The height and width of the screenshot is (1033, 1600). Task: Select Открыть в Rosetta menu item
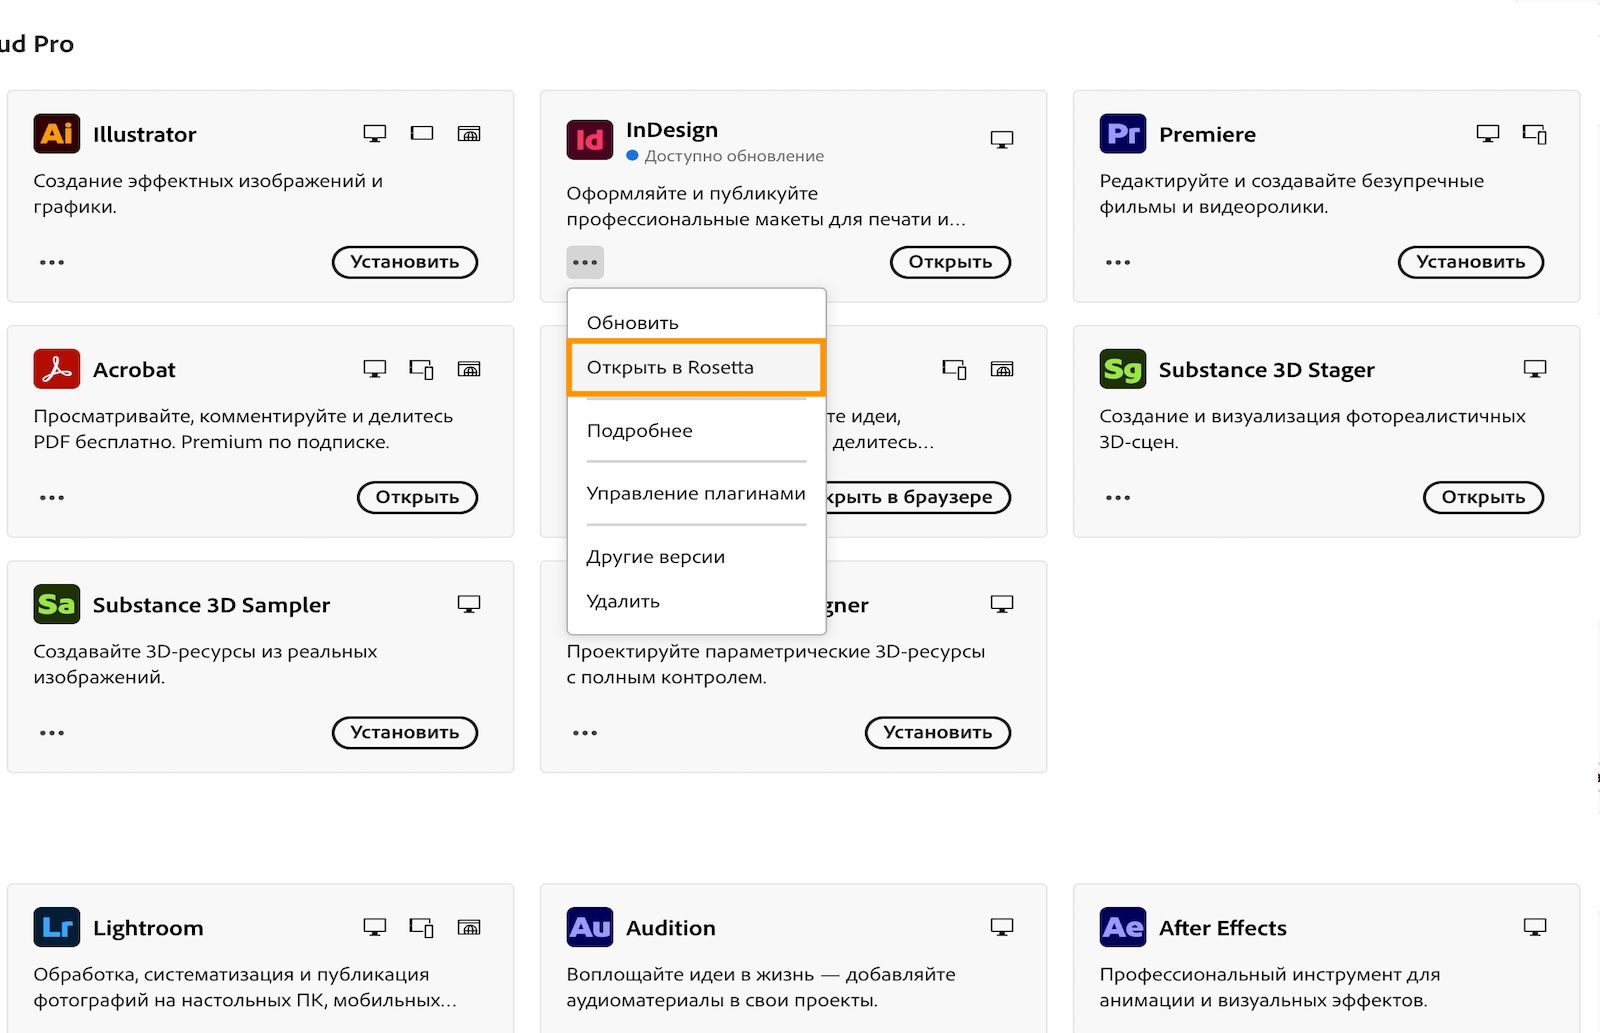pos(696,367)
